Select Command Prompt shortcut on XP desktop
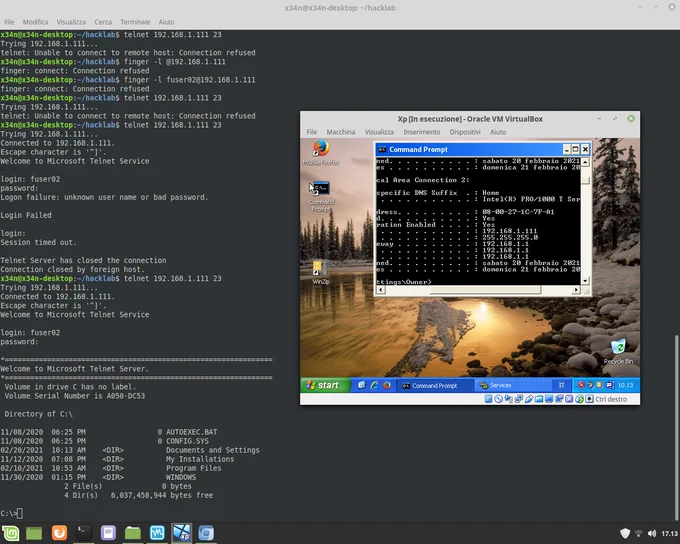Screen dimensions: 680x544 pos(321,197)
